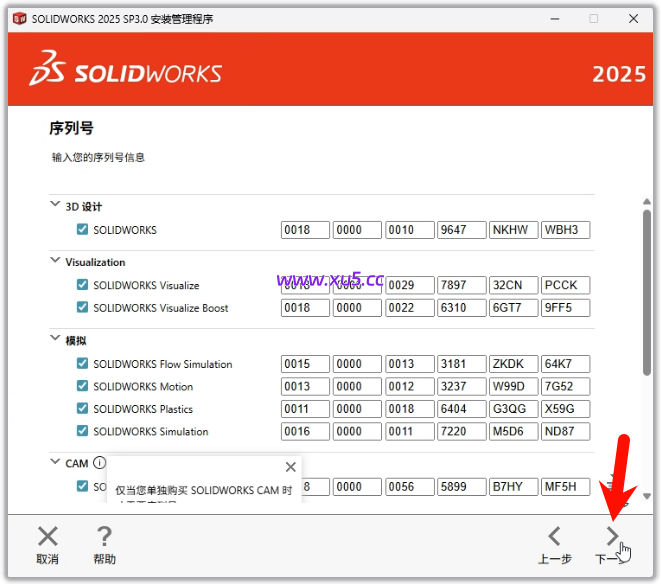
Task: Collapse the 模拟 section
Action: click(x=55, y=339)
